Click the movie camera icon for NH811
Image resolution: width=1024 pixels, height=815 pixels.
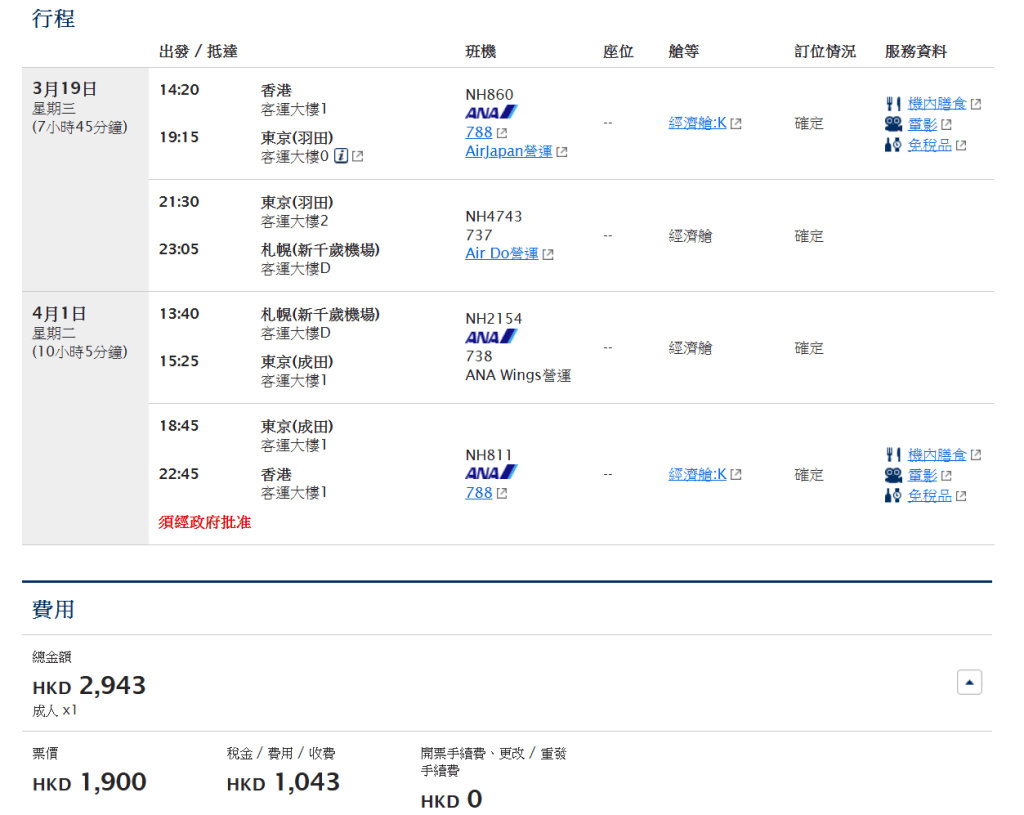(x=893, y=475)
